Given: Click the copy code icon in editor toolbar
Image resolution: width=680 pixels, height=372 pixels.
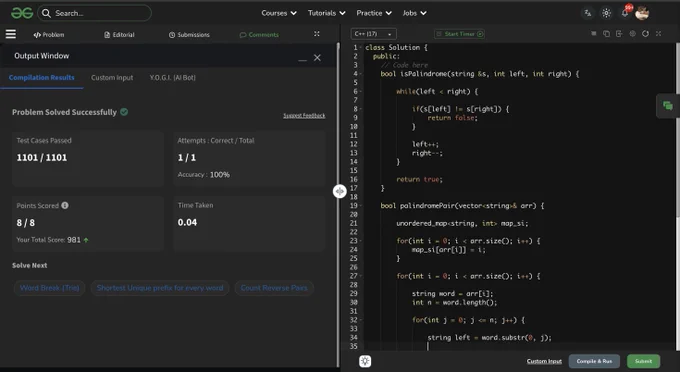Looking at the screenshot, I should pyautogui.click(x=606, y=34).
